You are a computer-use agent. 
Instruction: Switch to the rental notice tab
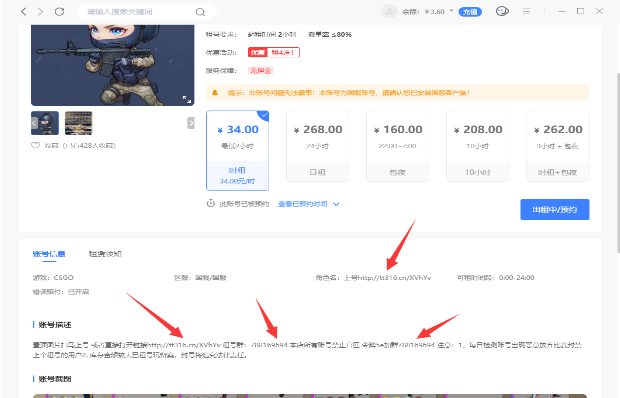(x=105, y=254)
